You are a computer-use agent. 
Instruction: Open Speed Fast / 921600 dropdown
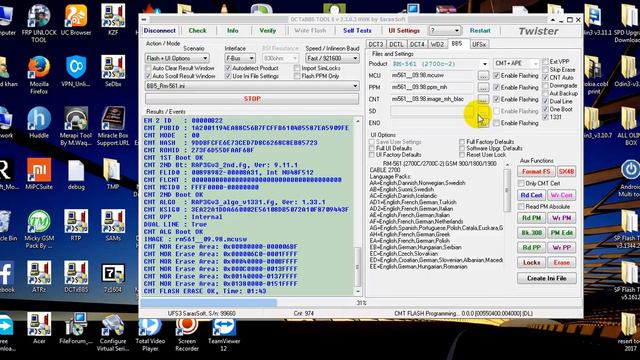click(332, 58)
